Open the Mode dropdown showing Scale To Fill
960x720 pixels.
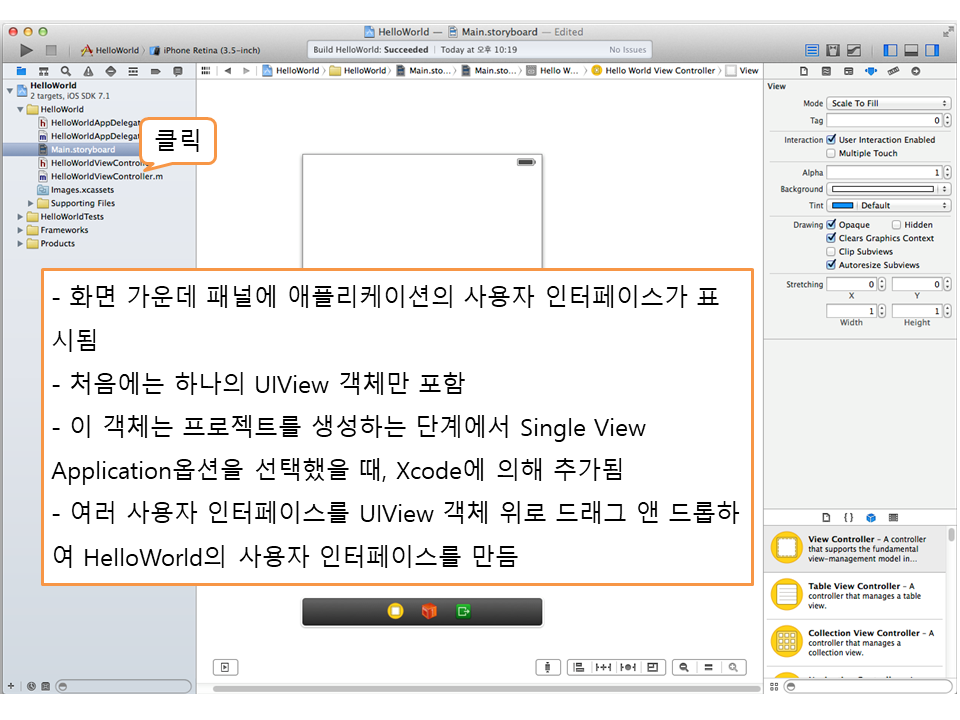(888, 103)
